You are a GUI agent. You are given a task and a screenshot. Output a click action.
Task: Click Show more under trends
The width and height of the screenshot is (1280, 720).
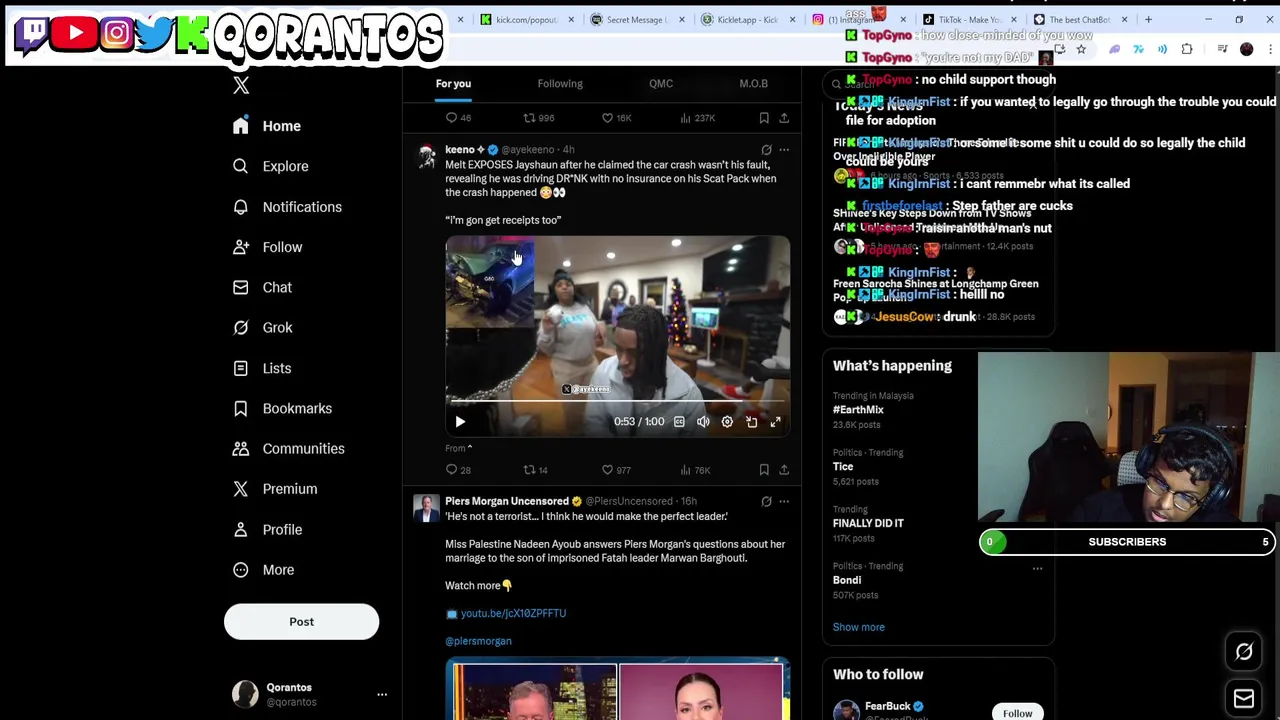(858, 627)
